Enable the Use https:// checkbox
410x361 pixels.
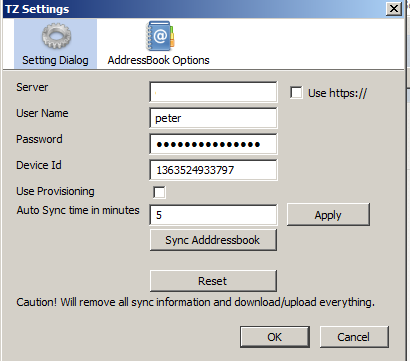(296, 93)
